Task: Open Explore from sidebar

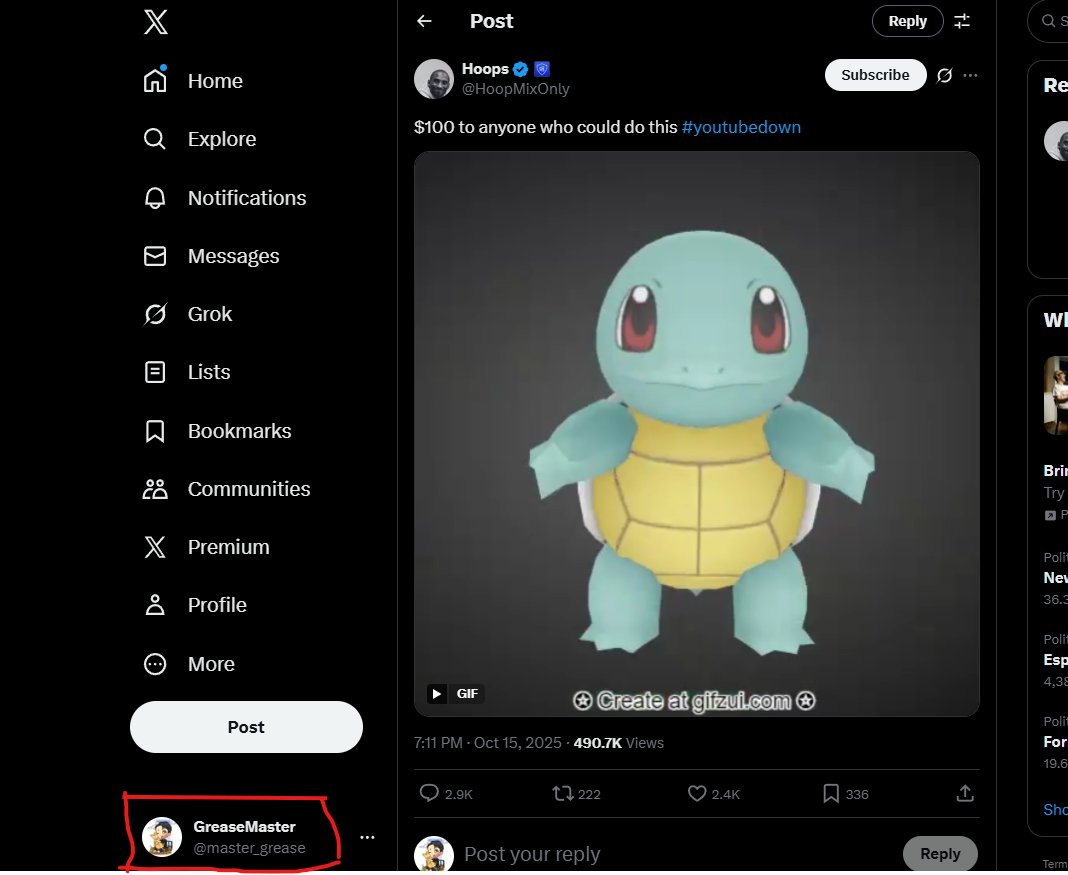Action: (200, 139)
